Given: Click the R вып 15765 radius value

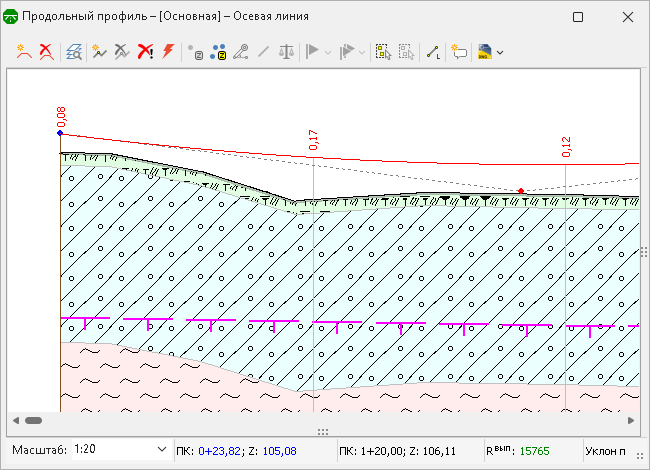Looking at the screenshot, I should [536, 451].
